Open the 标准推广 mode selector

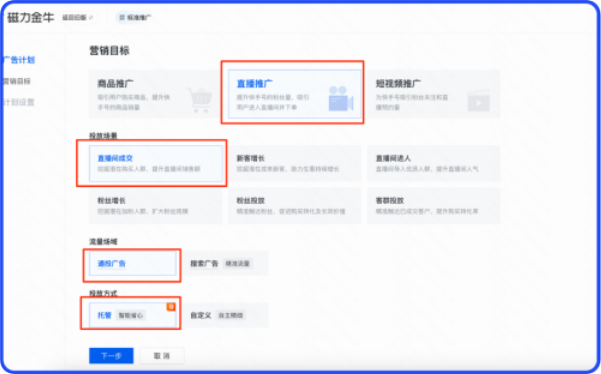[x=135, y=17]
